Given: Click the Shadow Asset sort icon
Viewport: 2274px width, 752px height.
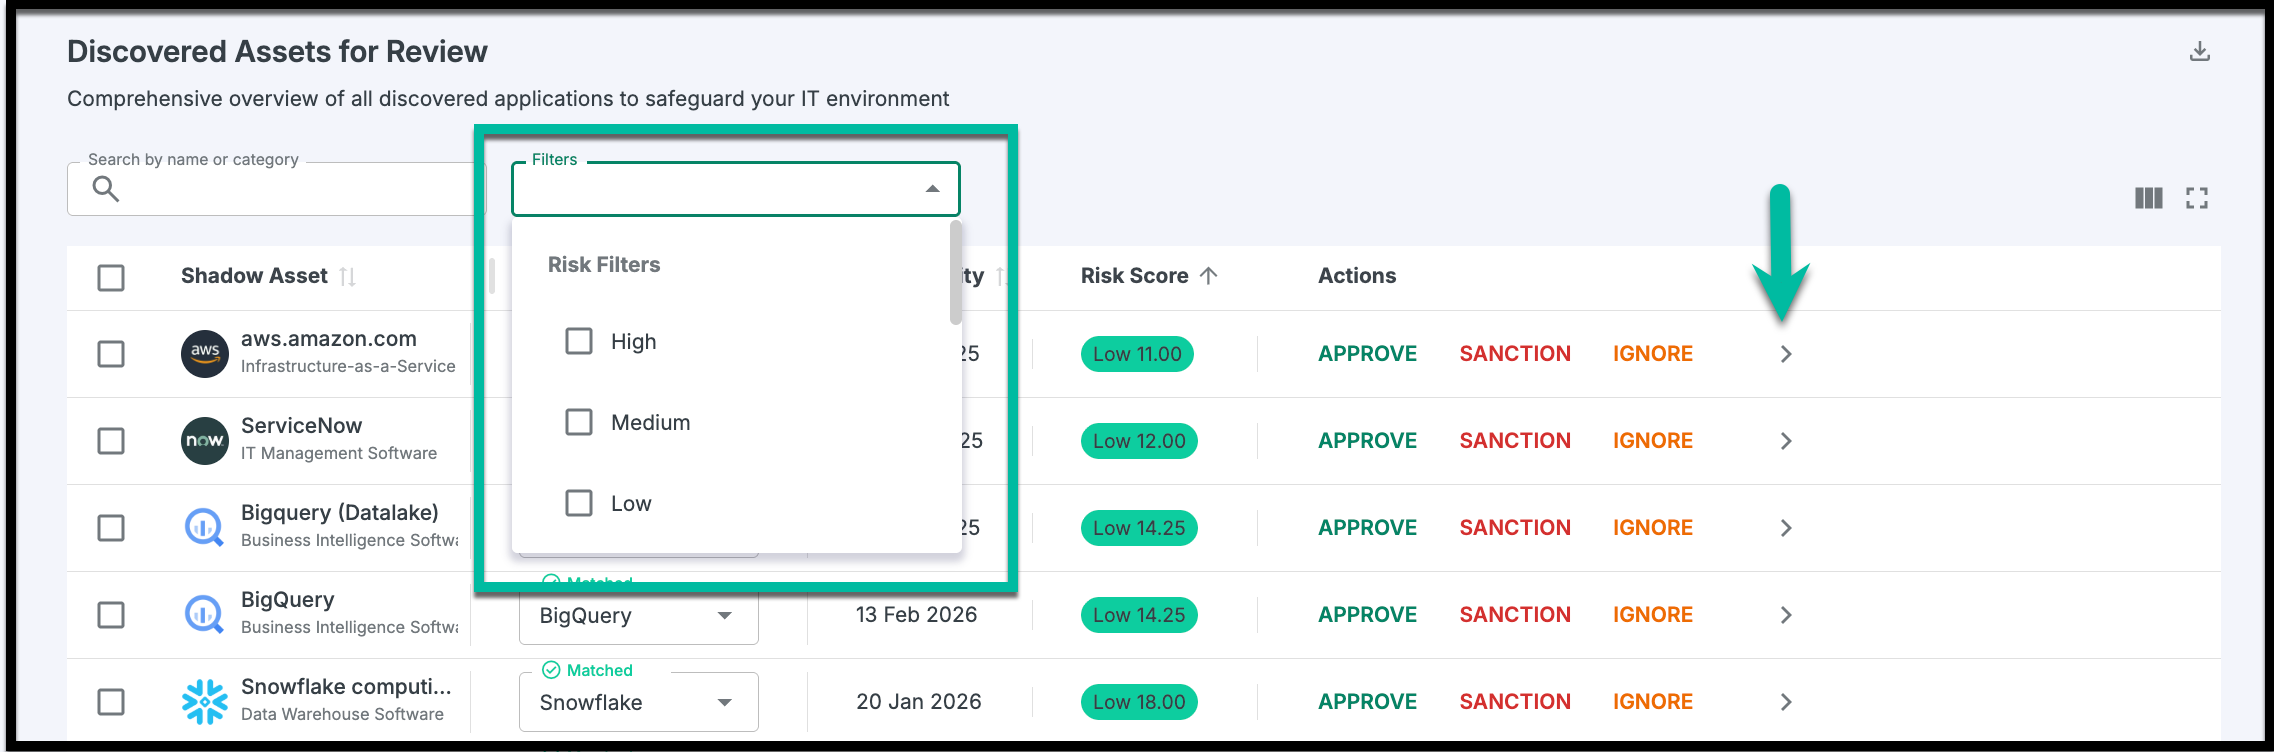Looking at the screenshot, I should pyautogui.click(x=347, y=276).
